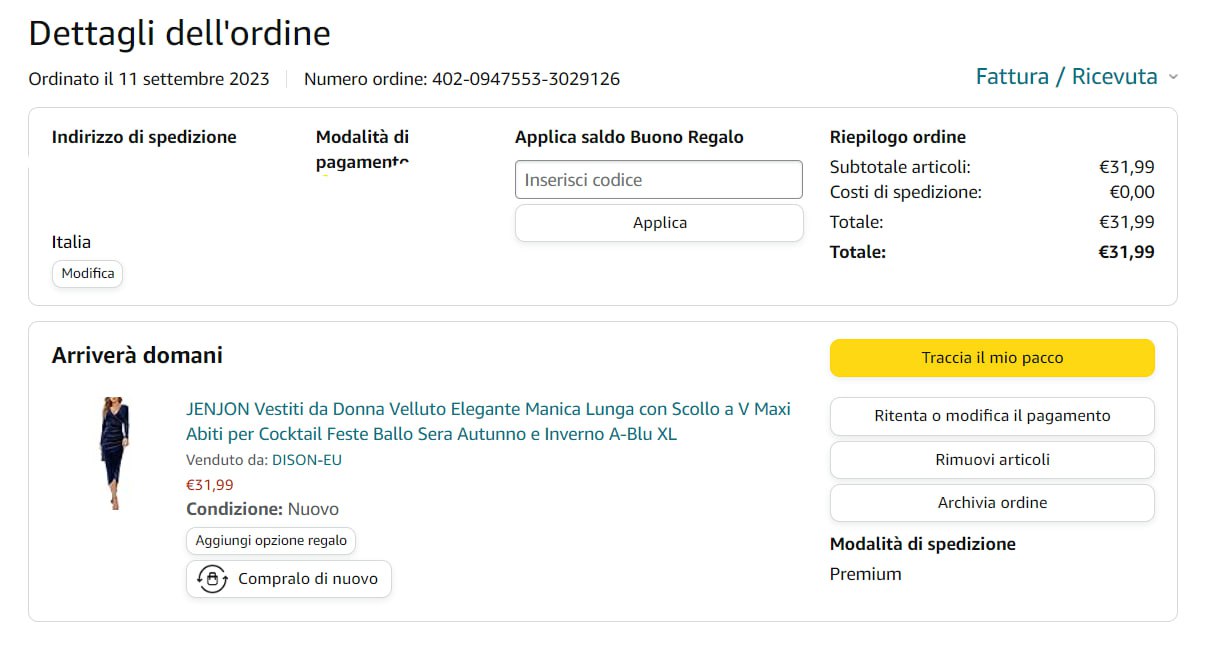Click the chevron beside Fattura / Ricevuta
The height and width of the screenshot is (647, 1225).
1173,78
